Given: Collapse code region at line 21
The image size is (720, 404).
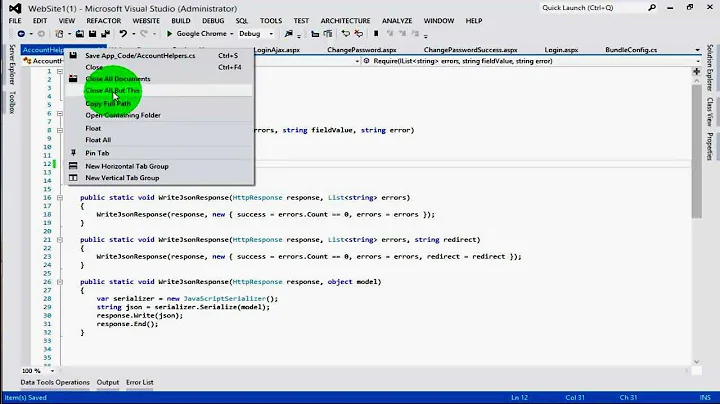Looking at the screenshot, I should point(60,240).
